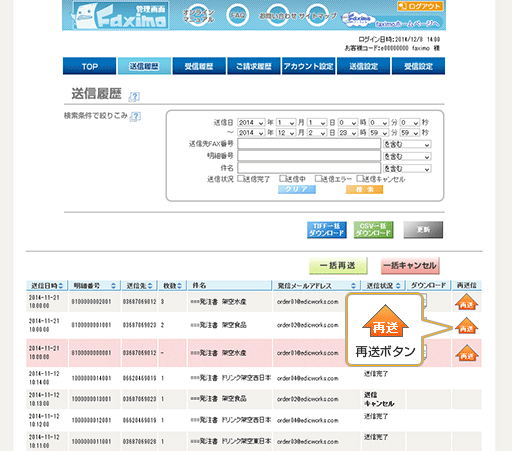This screenshot has width=512, height=451.
Task: Open the FAQ circle icon in header
Action: tap(237, 15)
